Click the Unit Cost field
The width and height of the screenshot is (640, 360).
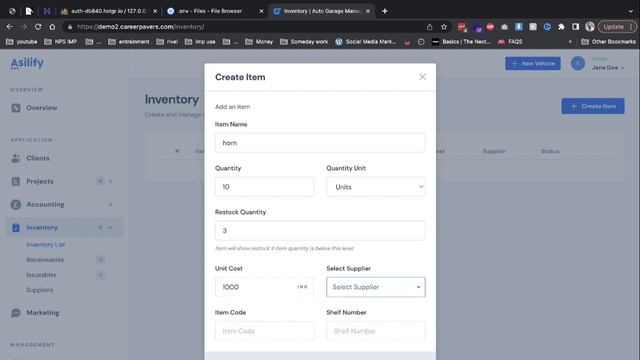264,287
